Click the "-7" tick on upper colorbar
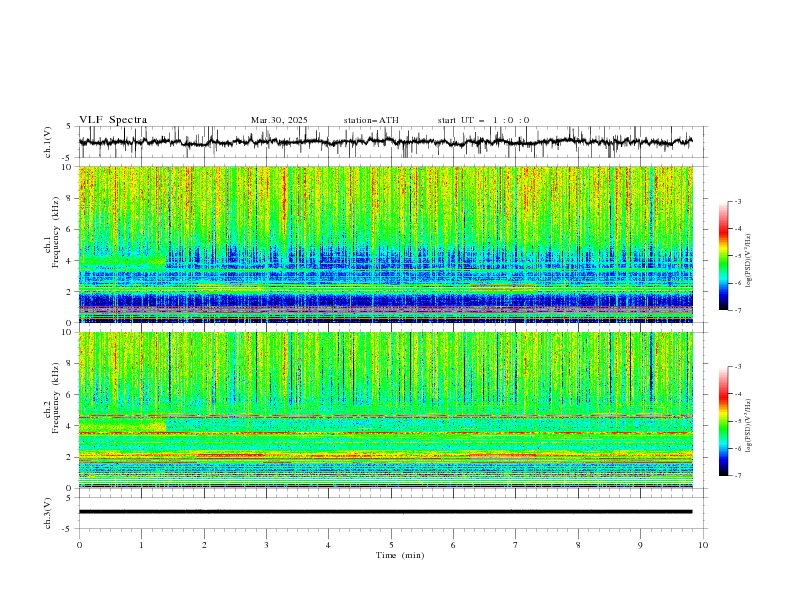The image size is (792, 612). tap(737, 310)
